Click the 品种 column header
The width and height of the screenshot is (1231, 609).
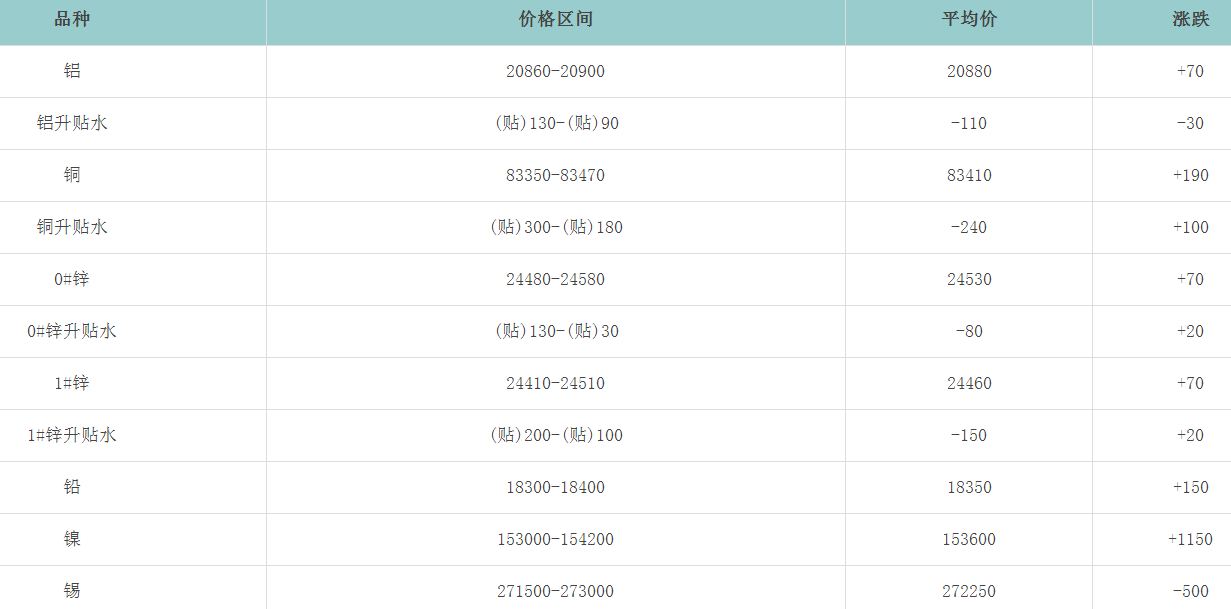[x=72, y=20]
